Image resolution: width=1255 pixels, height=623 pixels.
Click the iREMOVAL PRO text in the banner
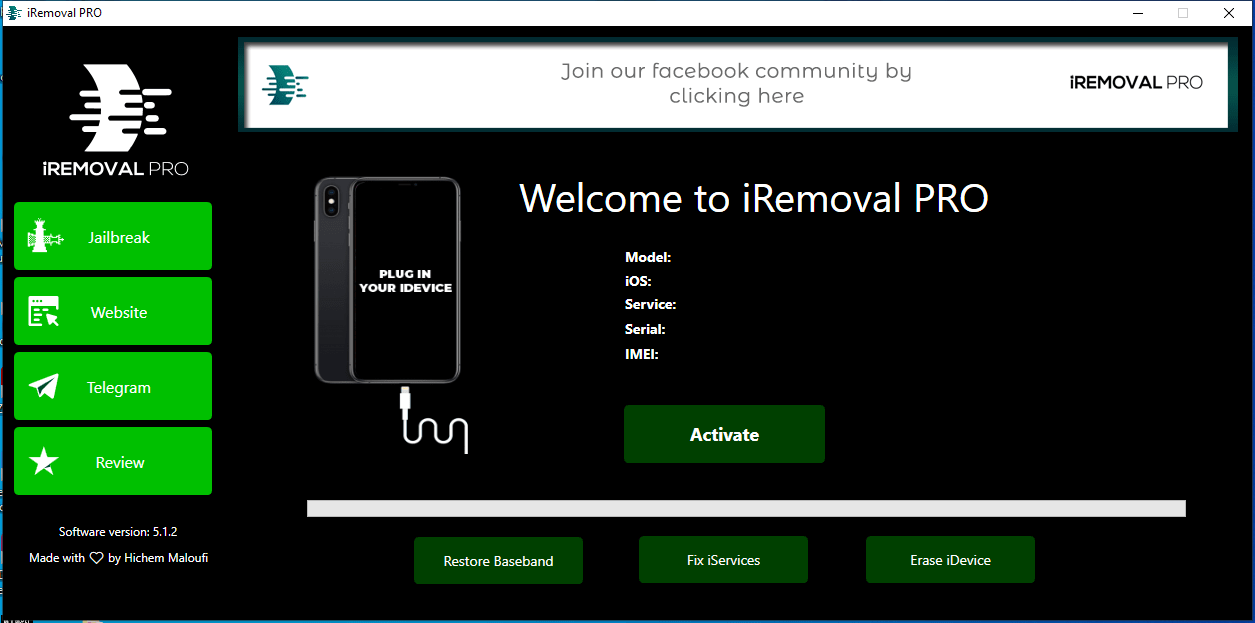(1135, 82)
